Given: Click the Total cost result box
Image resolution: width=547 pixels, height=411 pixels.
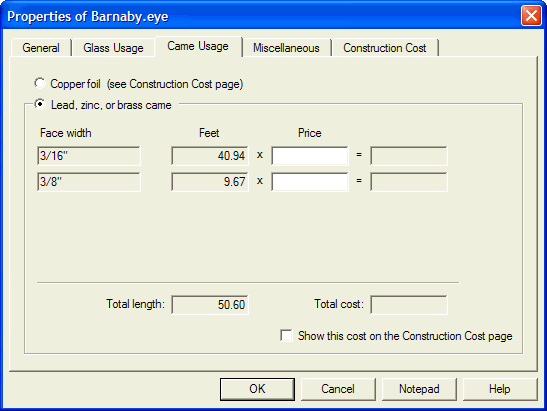Looking at the screenshot, I should [409, 305].
